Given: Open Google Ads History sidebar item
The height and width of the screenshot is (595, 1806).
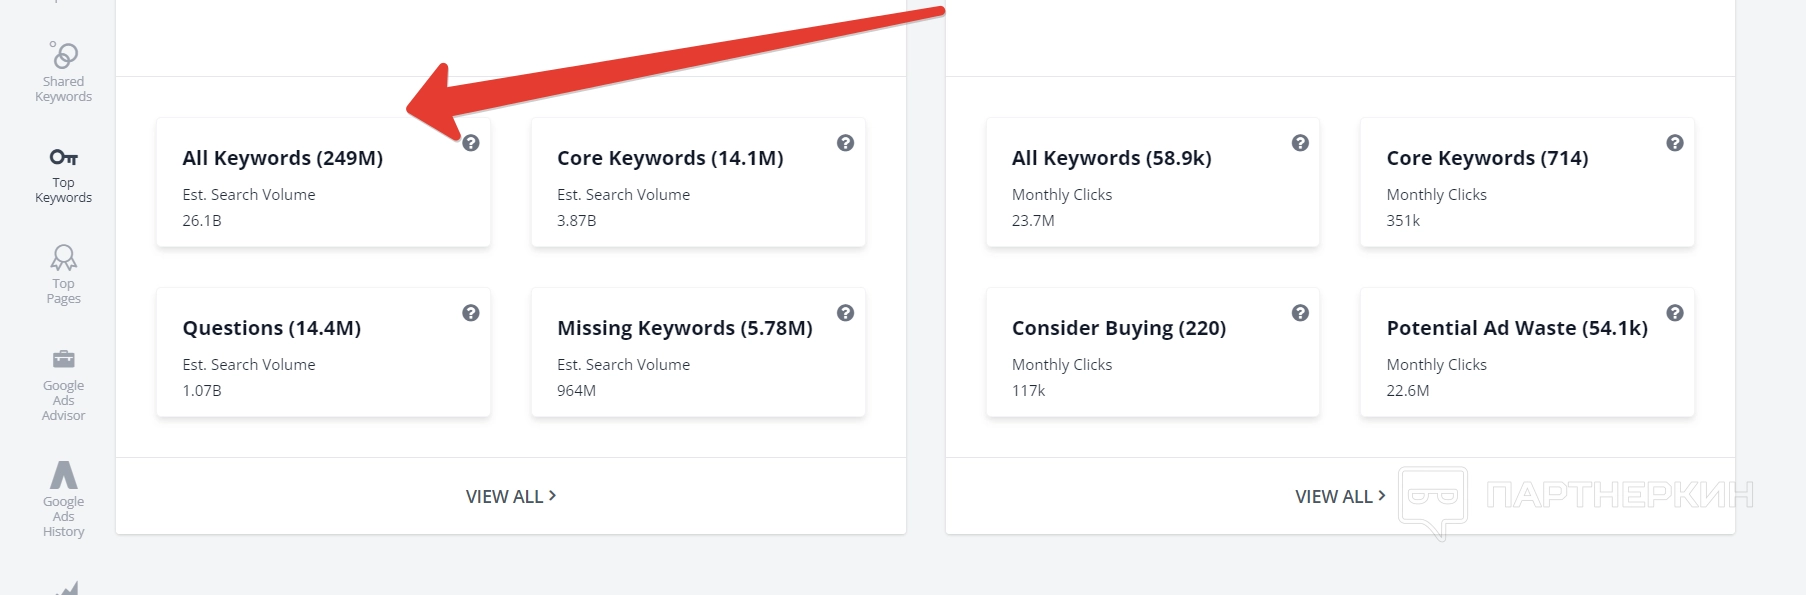Looking at the screenshot, I should click(63, 499).
